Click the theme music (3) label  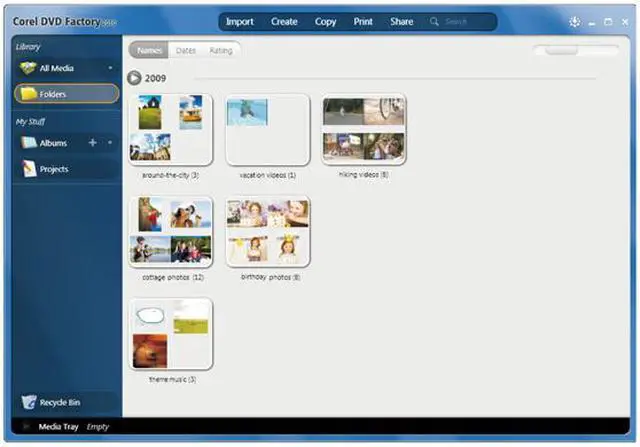(x=172, y=379)
